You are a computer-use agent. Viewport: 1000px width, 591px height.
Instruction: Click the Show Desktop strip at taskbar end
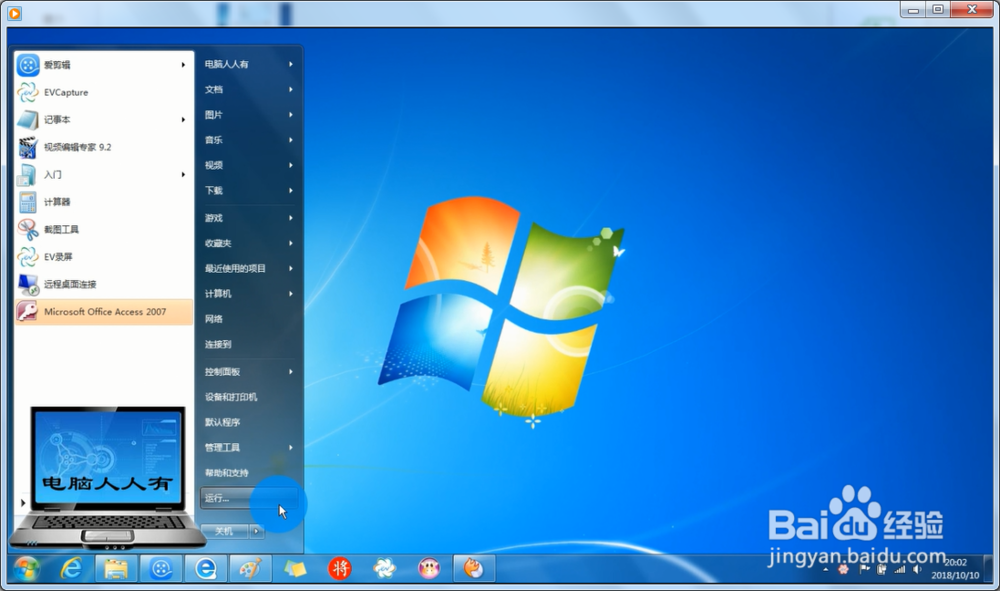click(989, 569)
